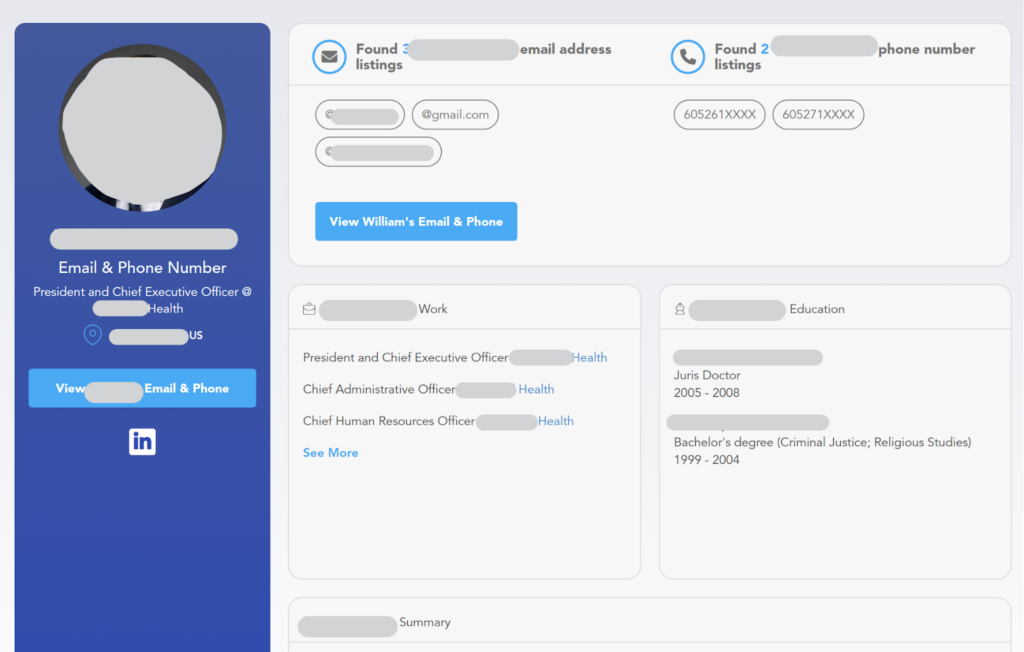This screenshot has width=1024, height=652.
Task: Open the Health link for Chief Human Resources Officer
Action: pyautogui.click(x=556, y=421)
